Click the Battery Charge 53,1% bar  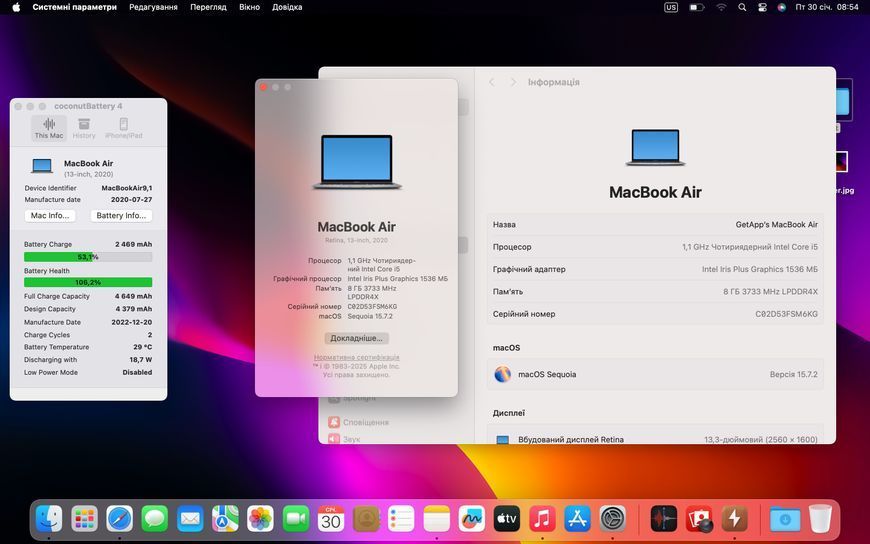pyautogui.click(x=88, y=257)
